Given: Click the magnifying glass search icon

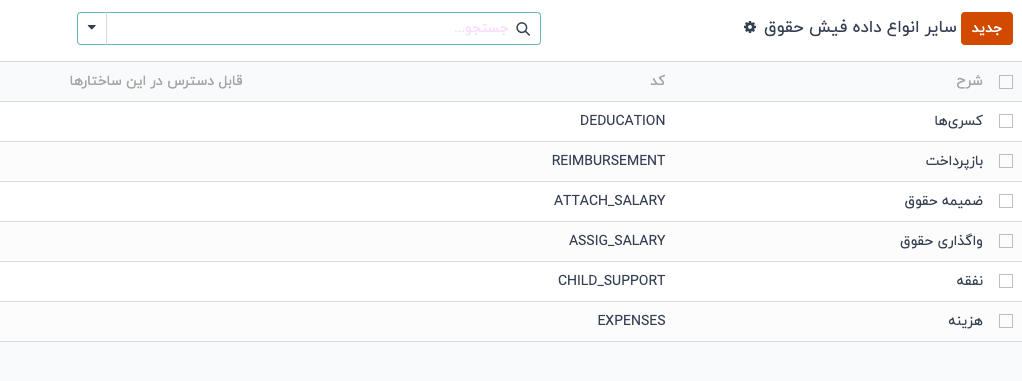Looking at the screenshot, I should pos(523,29).
